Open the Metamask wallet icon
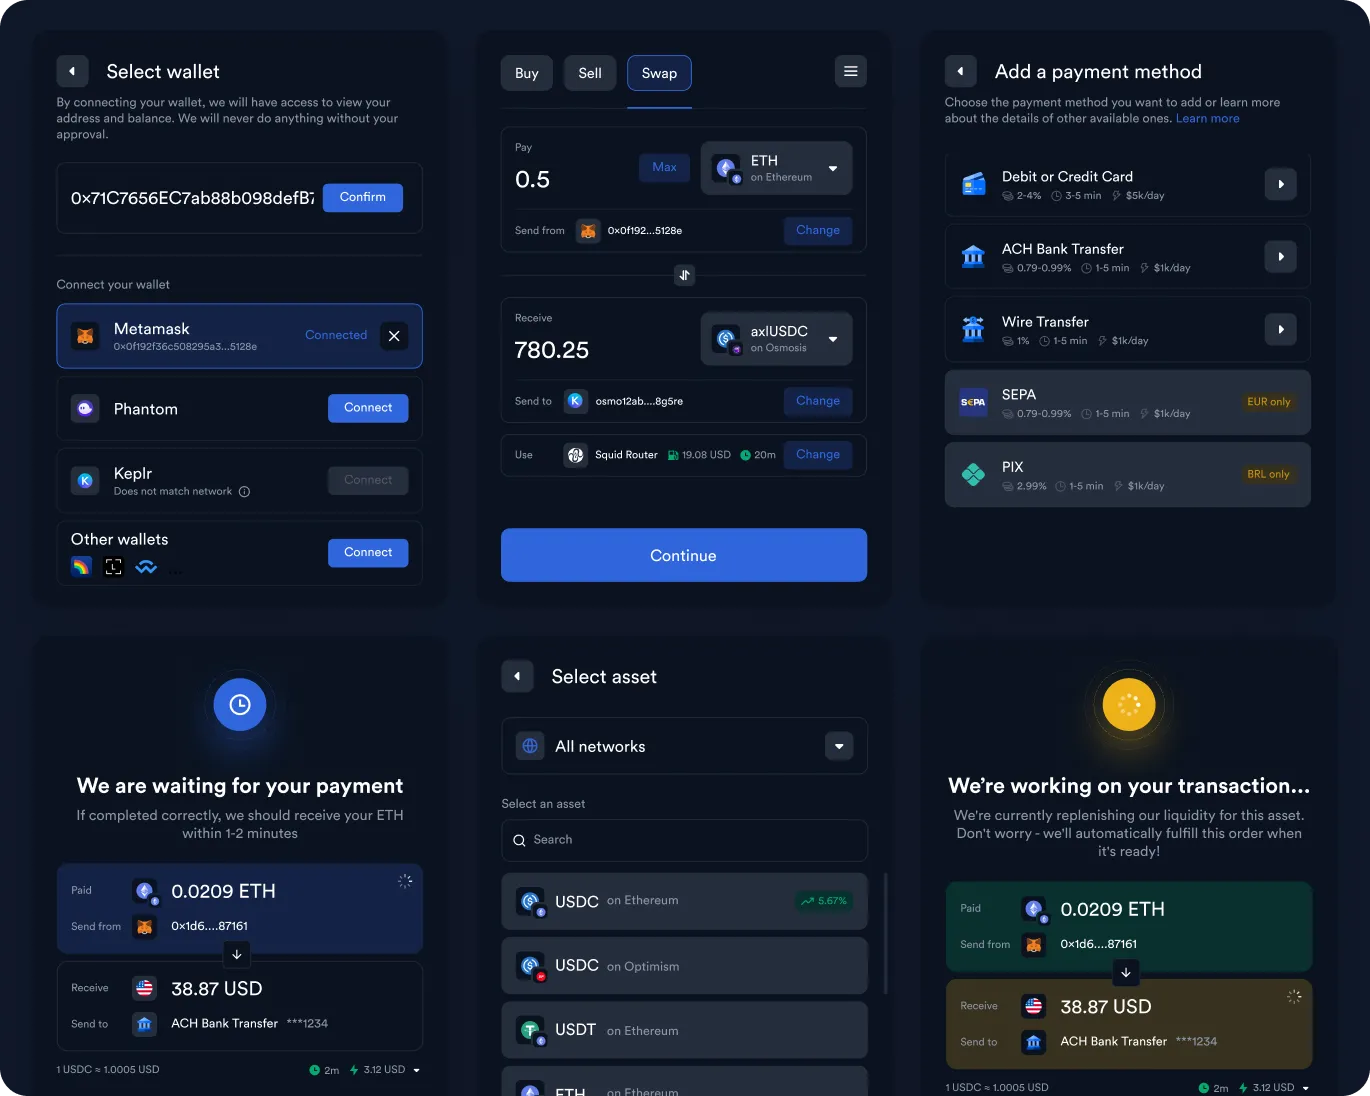The width and height of the screenshot is (1370, 1096). pos(85,336)
